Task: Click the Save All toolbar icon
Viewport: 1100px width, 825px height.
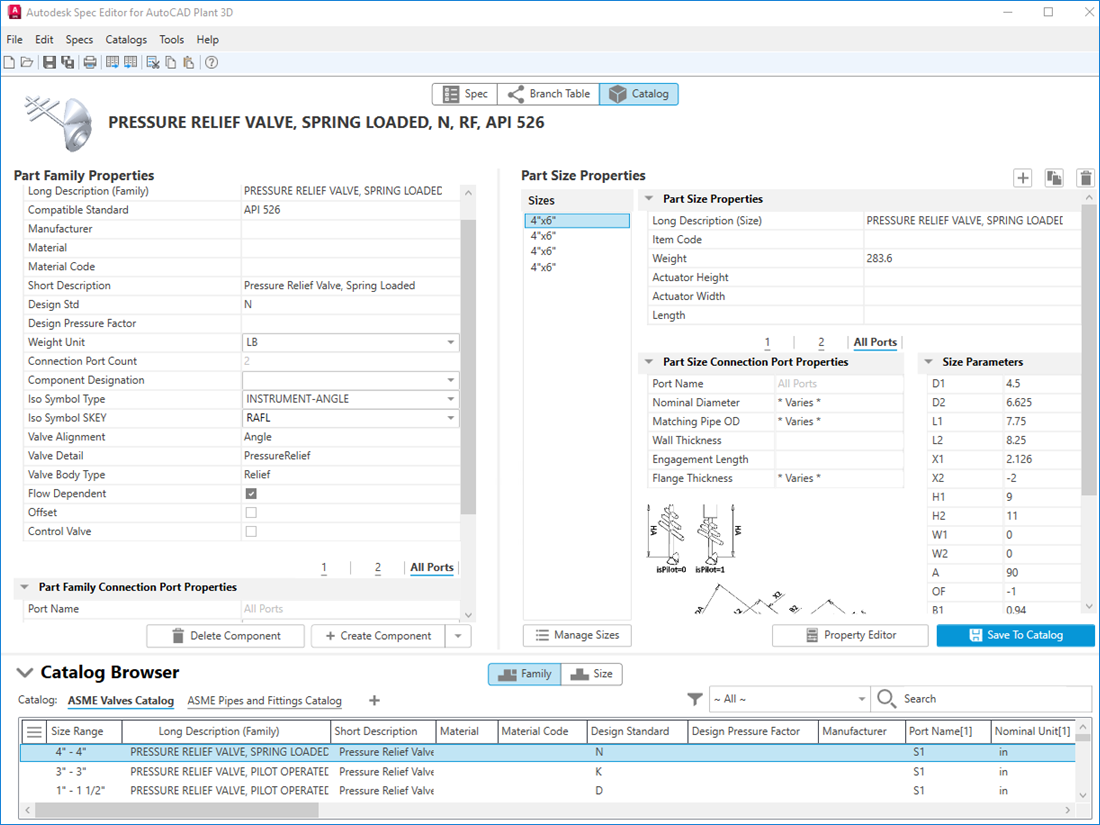Action: click(x=67, y=62)
